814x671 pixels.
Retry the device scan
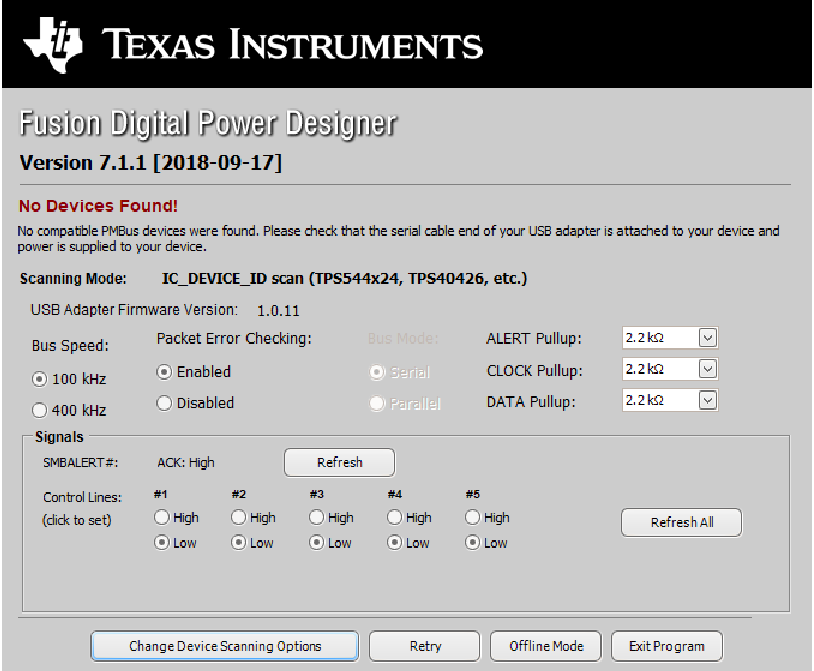[x=425, y=646]
